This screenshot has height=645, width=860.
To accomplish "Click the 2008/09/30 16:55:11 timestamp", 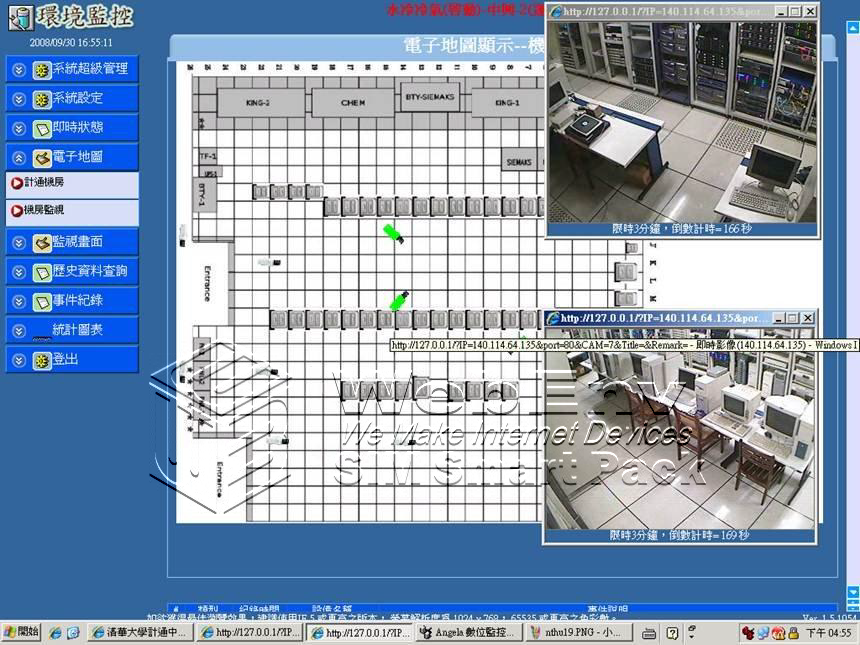I will point(71,43).
